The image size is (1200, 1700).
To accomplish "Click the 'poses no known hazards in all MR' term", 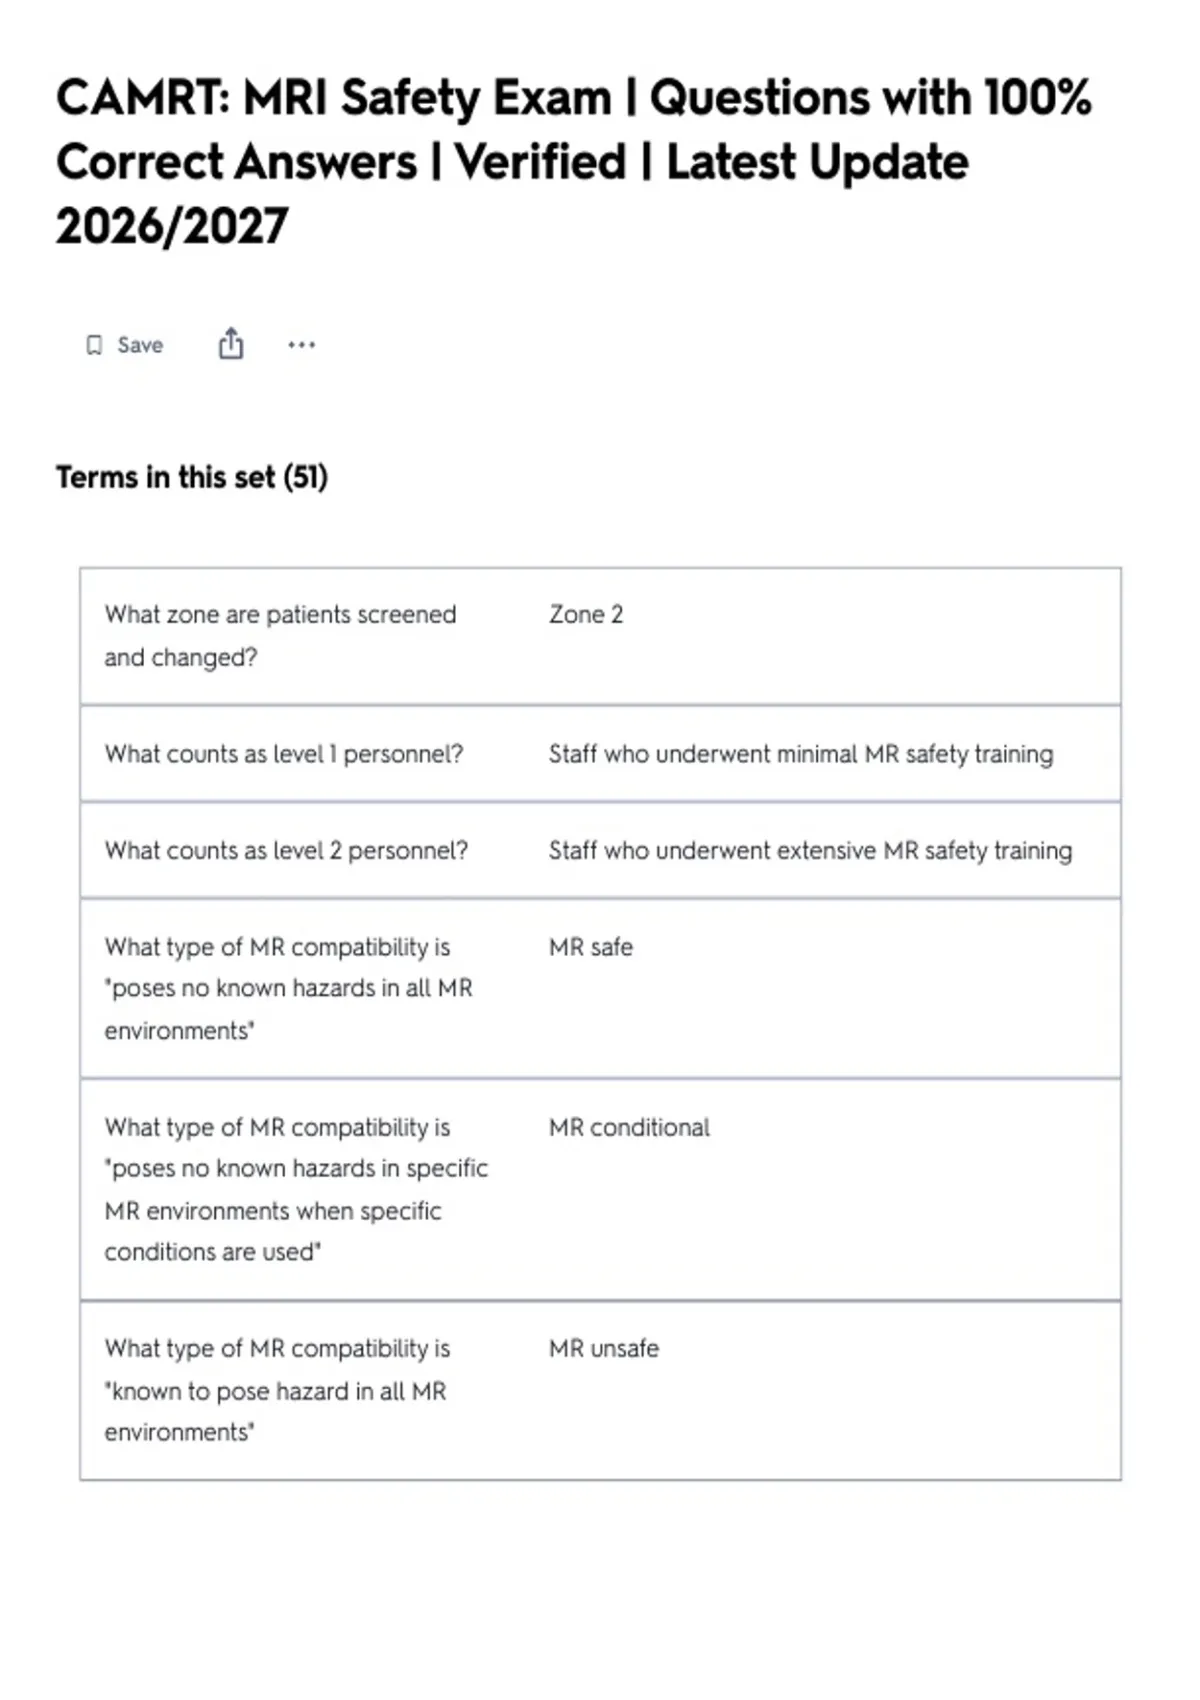I will pyautogui.click(x=288, y=989).
